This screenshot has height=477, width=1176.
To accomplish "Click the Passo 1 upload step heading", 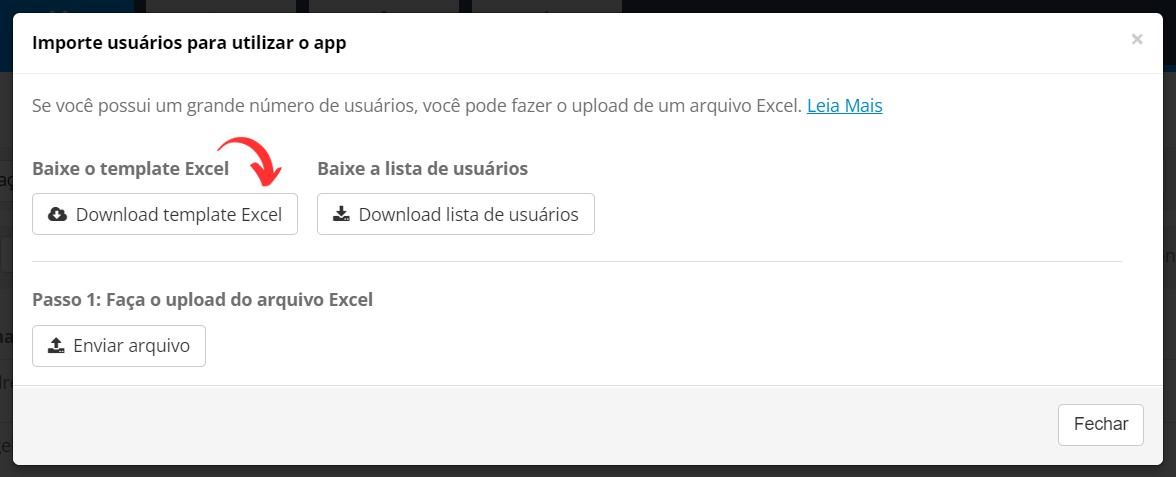I will point(202,300).
